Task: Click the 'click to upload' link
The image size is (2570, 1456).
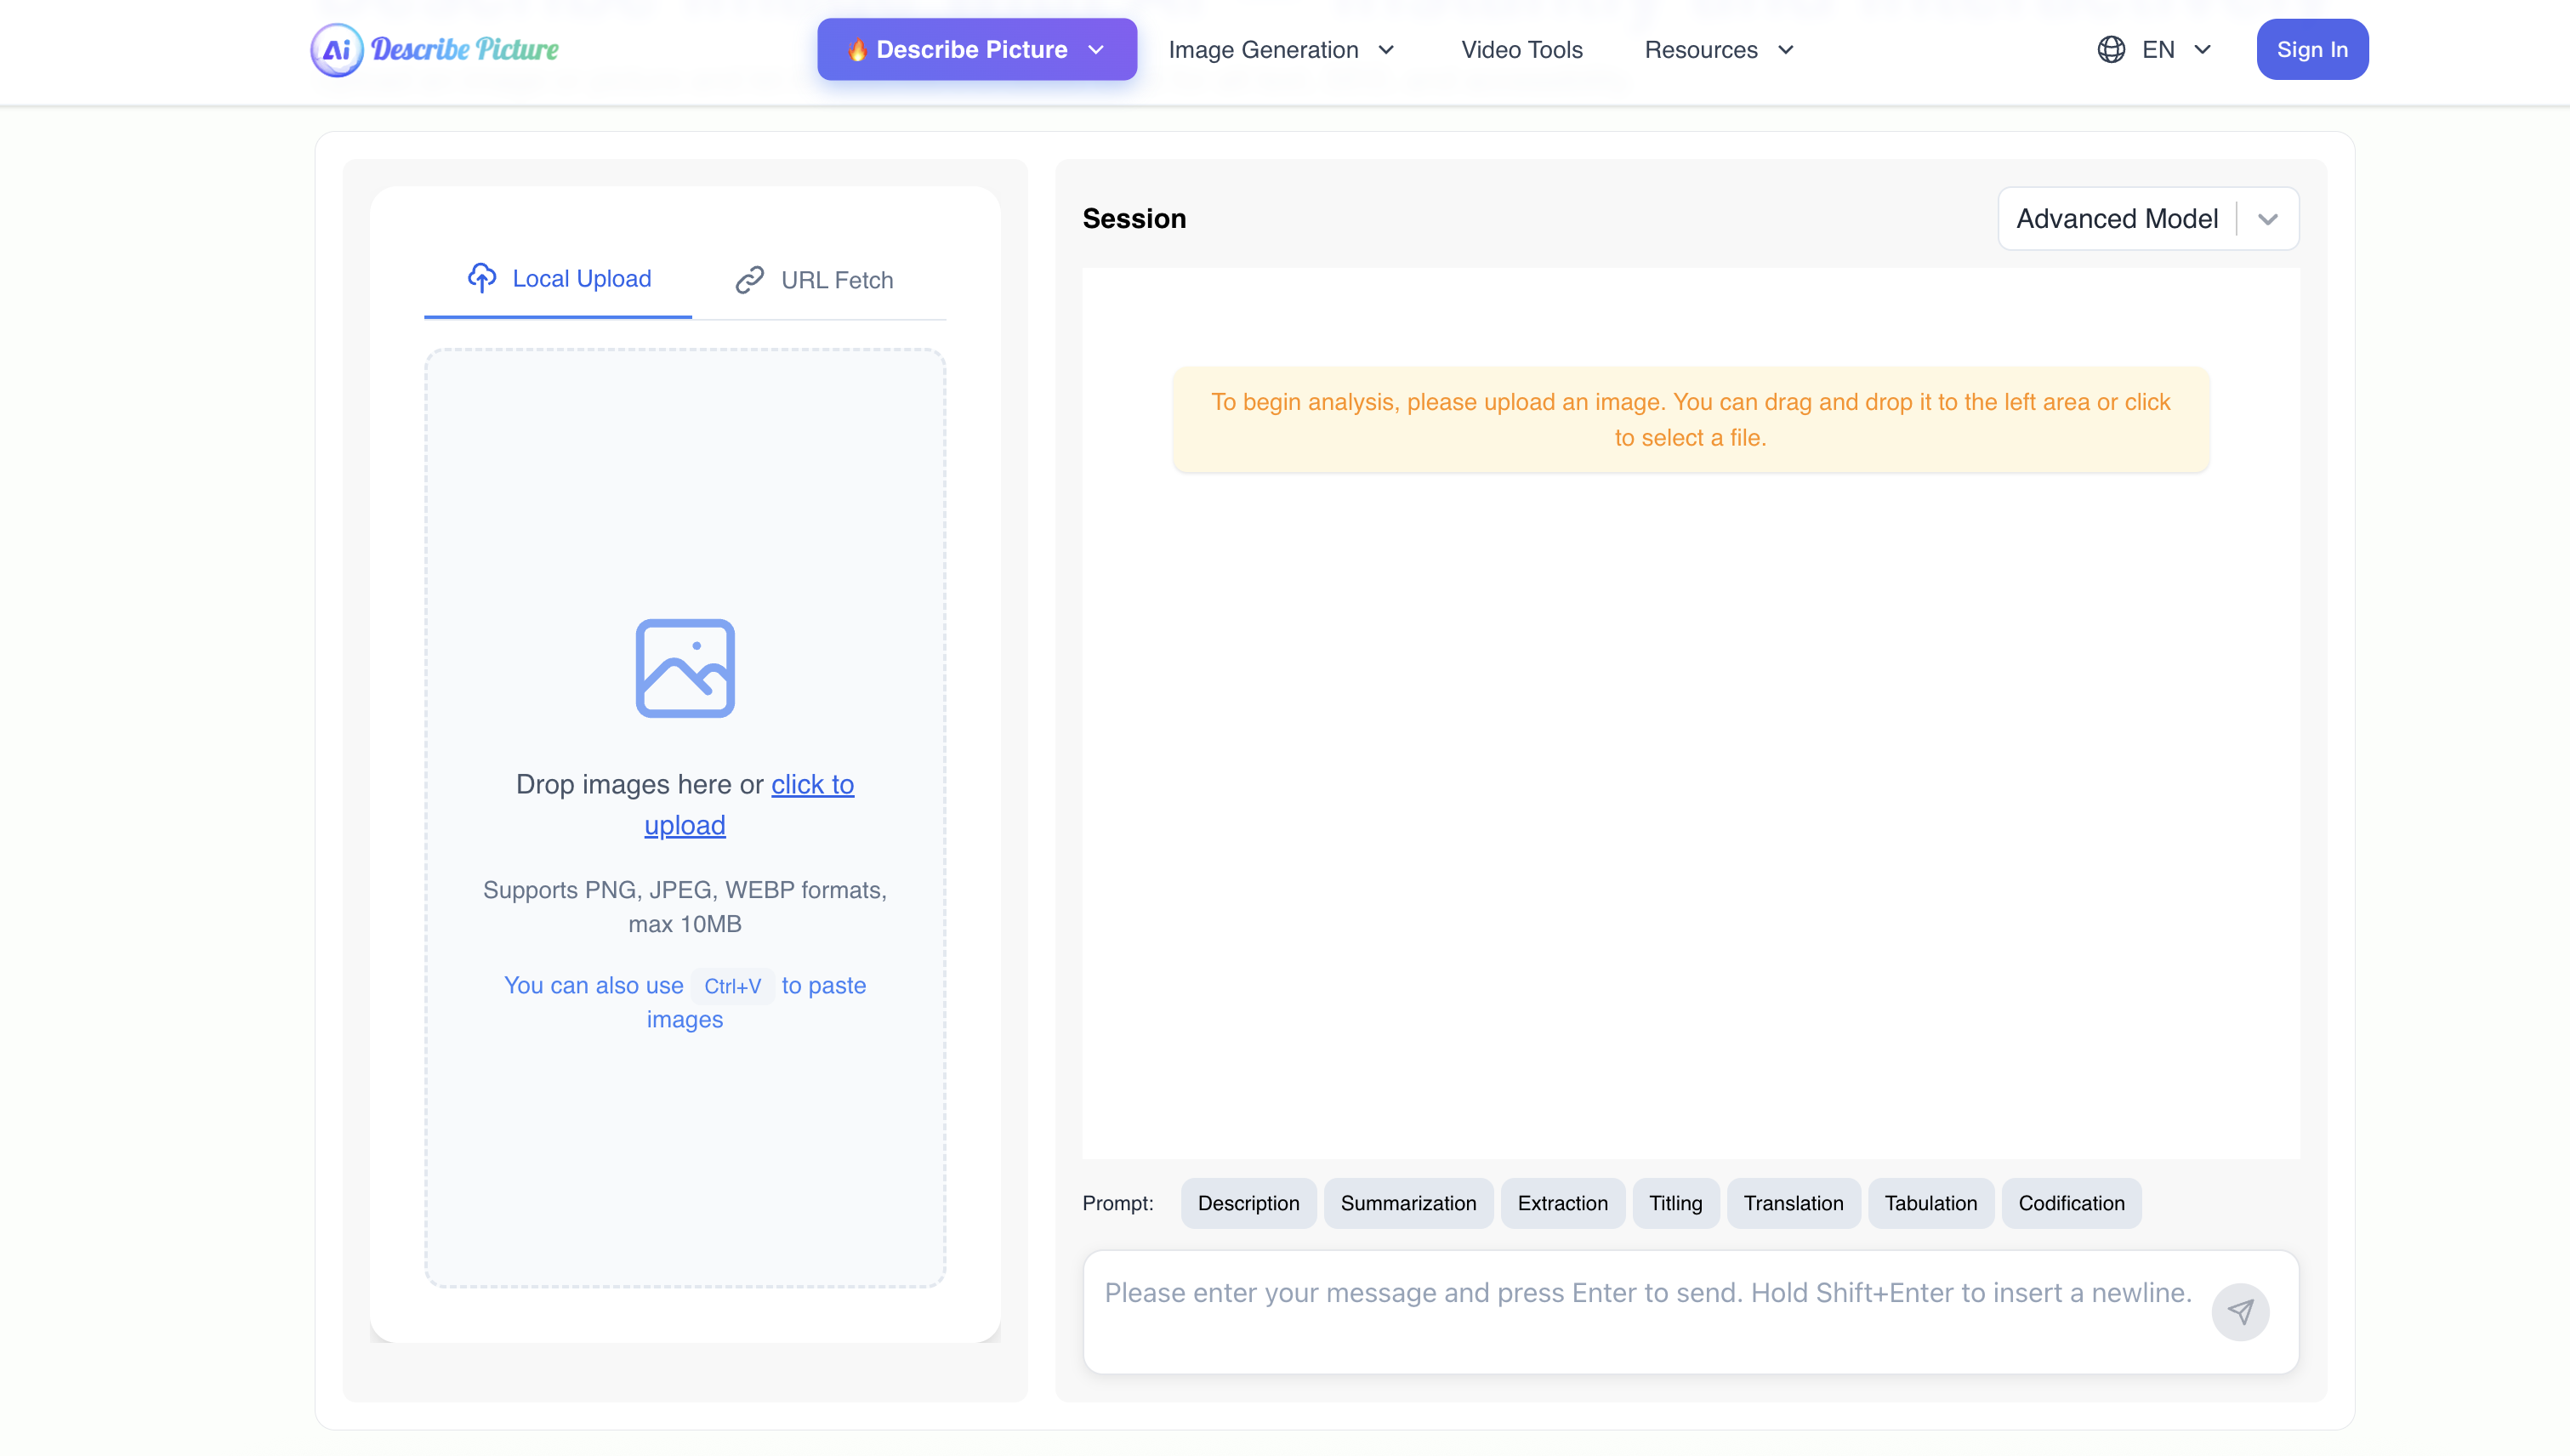Action: 811,785
